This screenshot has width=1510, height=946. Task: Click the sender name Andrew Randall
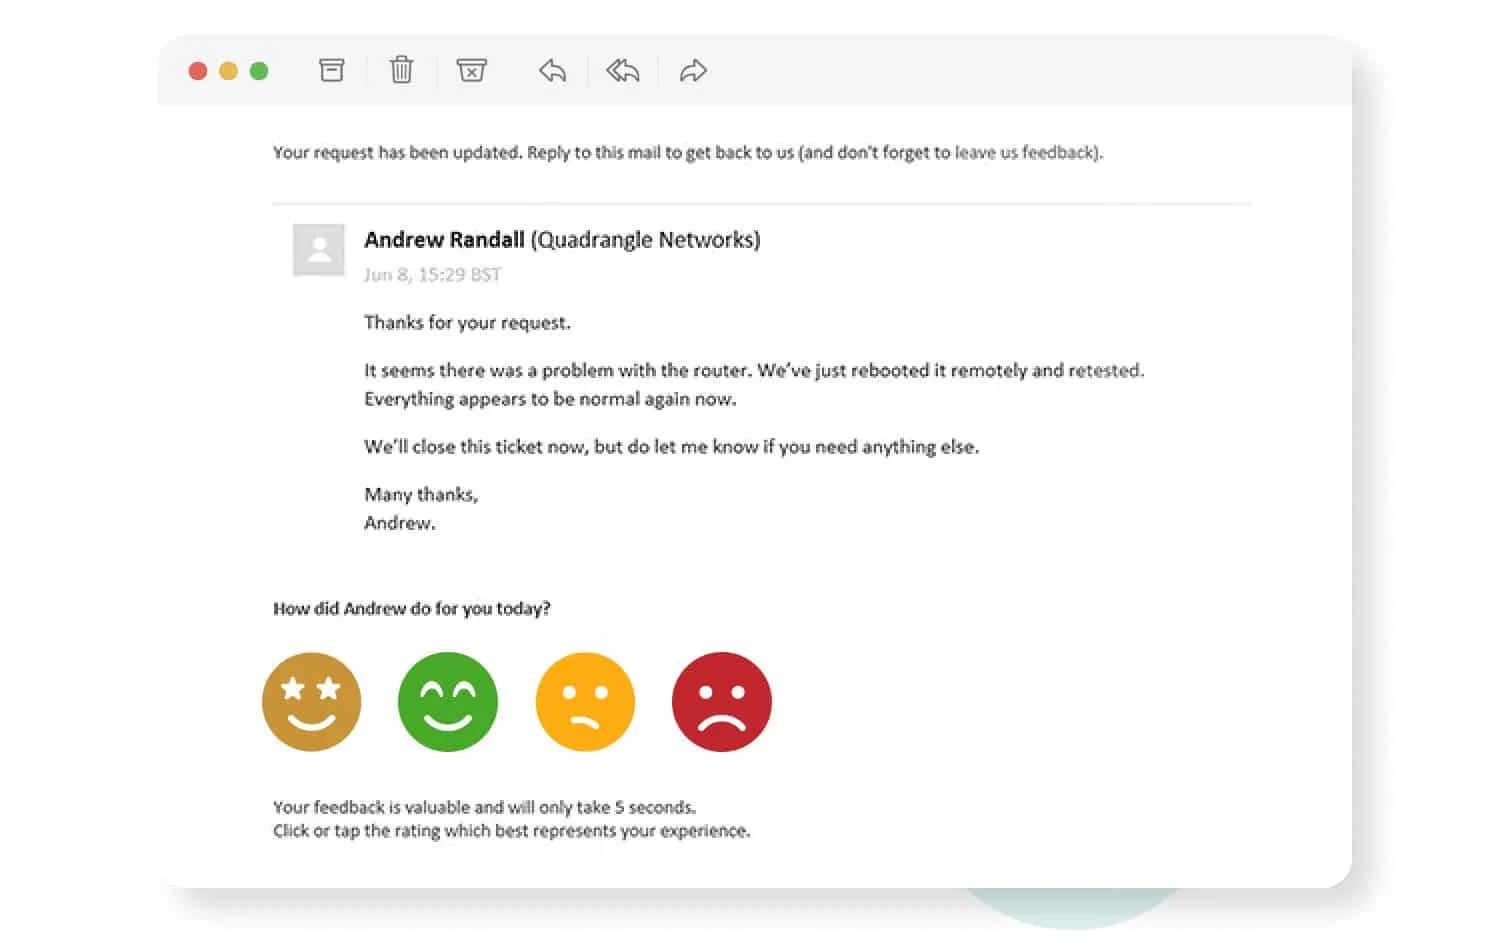point(444,240)
